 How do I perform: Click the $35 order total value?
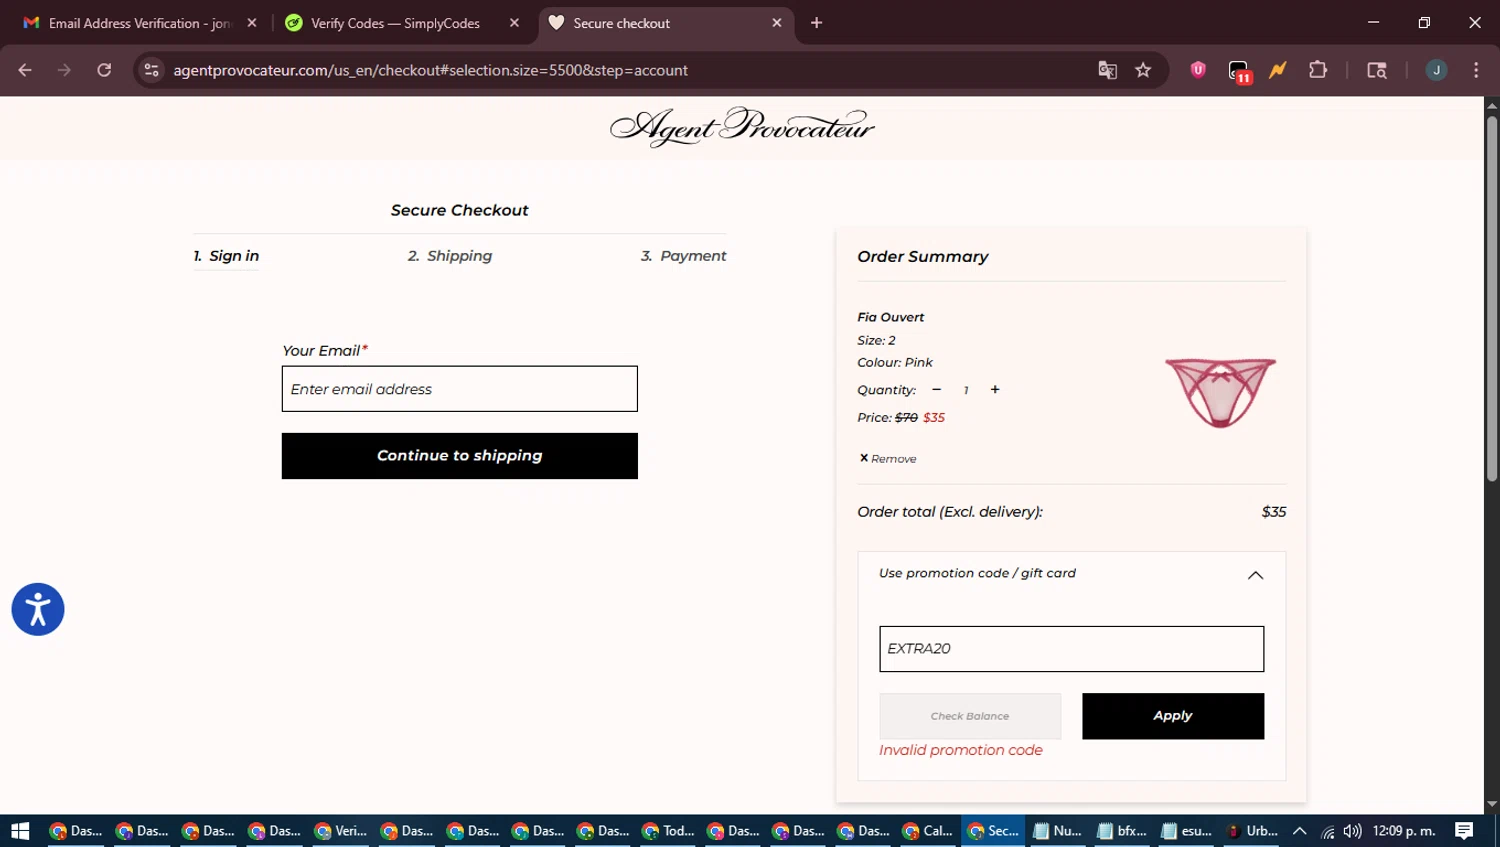click(x=1273, y=512)
